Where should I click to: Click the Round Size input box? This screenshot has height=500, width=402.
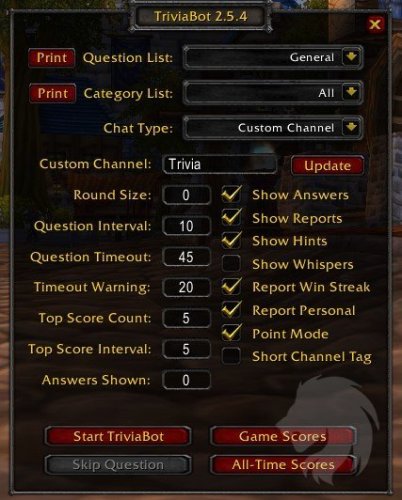click(x=186, y=195)
